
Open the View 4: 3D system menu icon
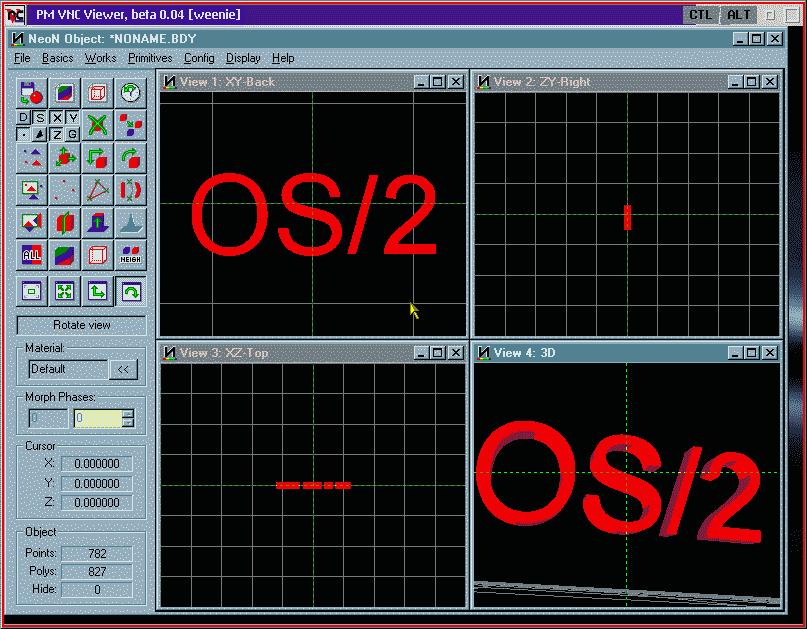point(484,353)
